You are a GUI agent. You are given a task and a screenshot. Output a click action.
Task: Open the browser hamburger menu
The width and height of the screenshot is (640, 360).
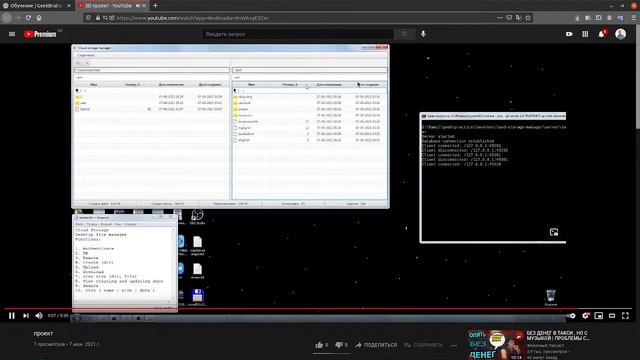(x=633, y=18)
